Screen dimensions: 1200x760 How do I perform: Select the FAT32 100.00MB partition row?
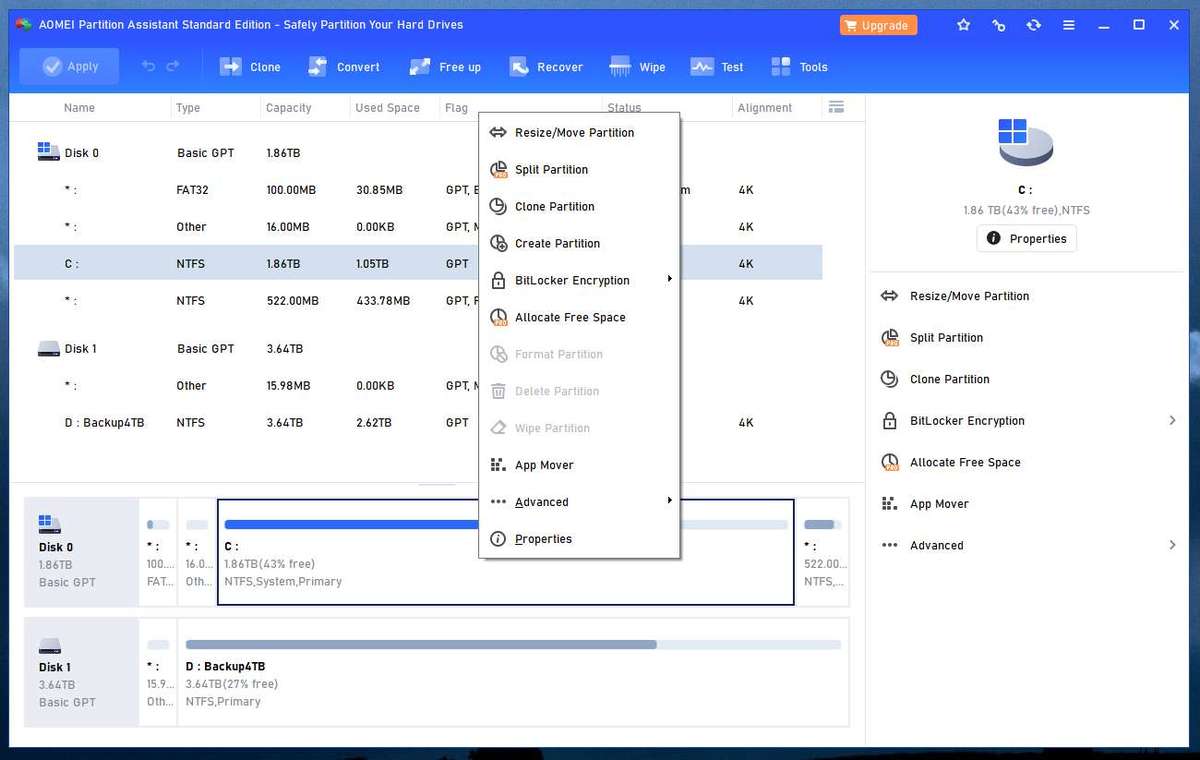tap(418, 190)
